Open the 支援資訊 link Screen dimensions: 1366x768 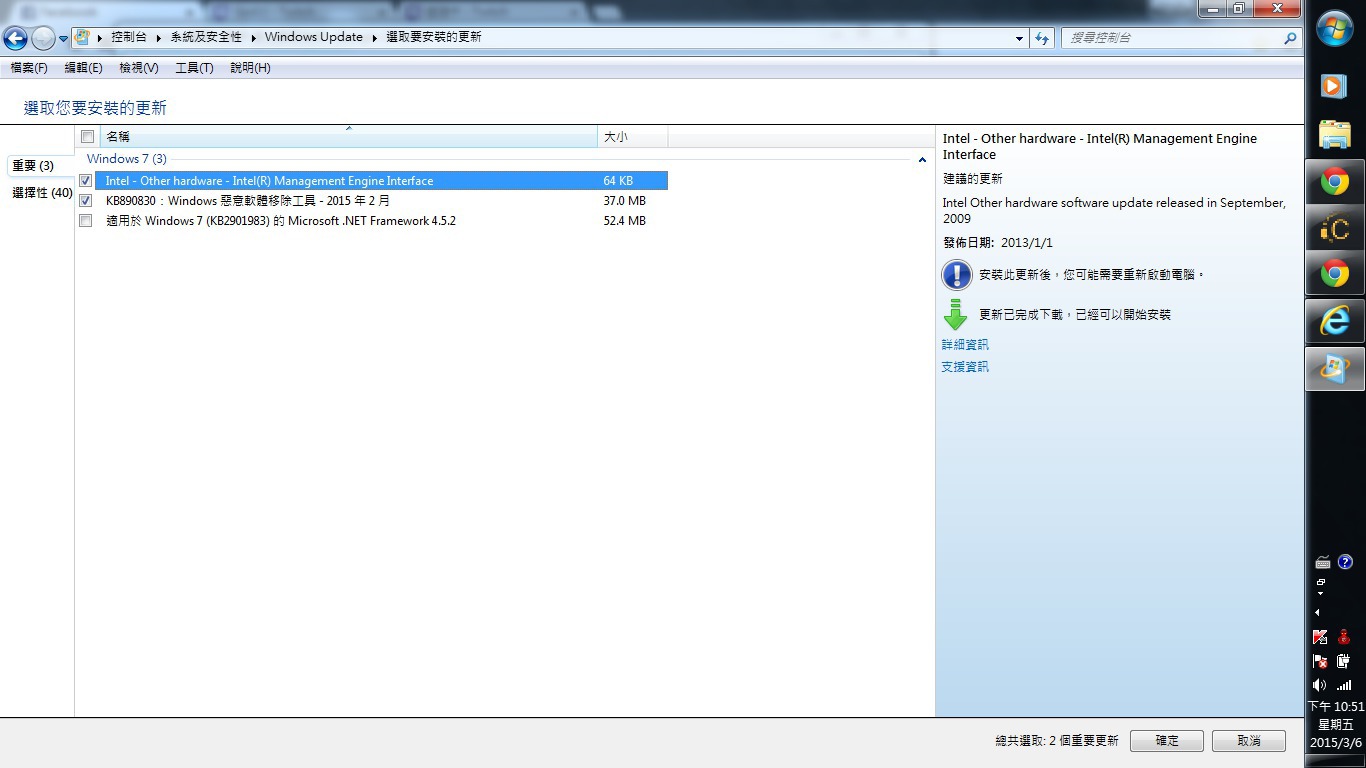pos(965,367)
